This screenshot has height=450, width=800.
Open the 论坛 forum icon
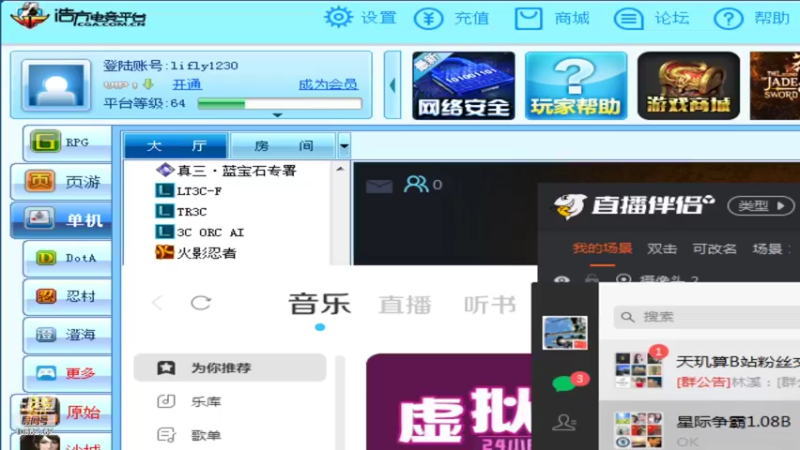629,19
